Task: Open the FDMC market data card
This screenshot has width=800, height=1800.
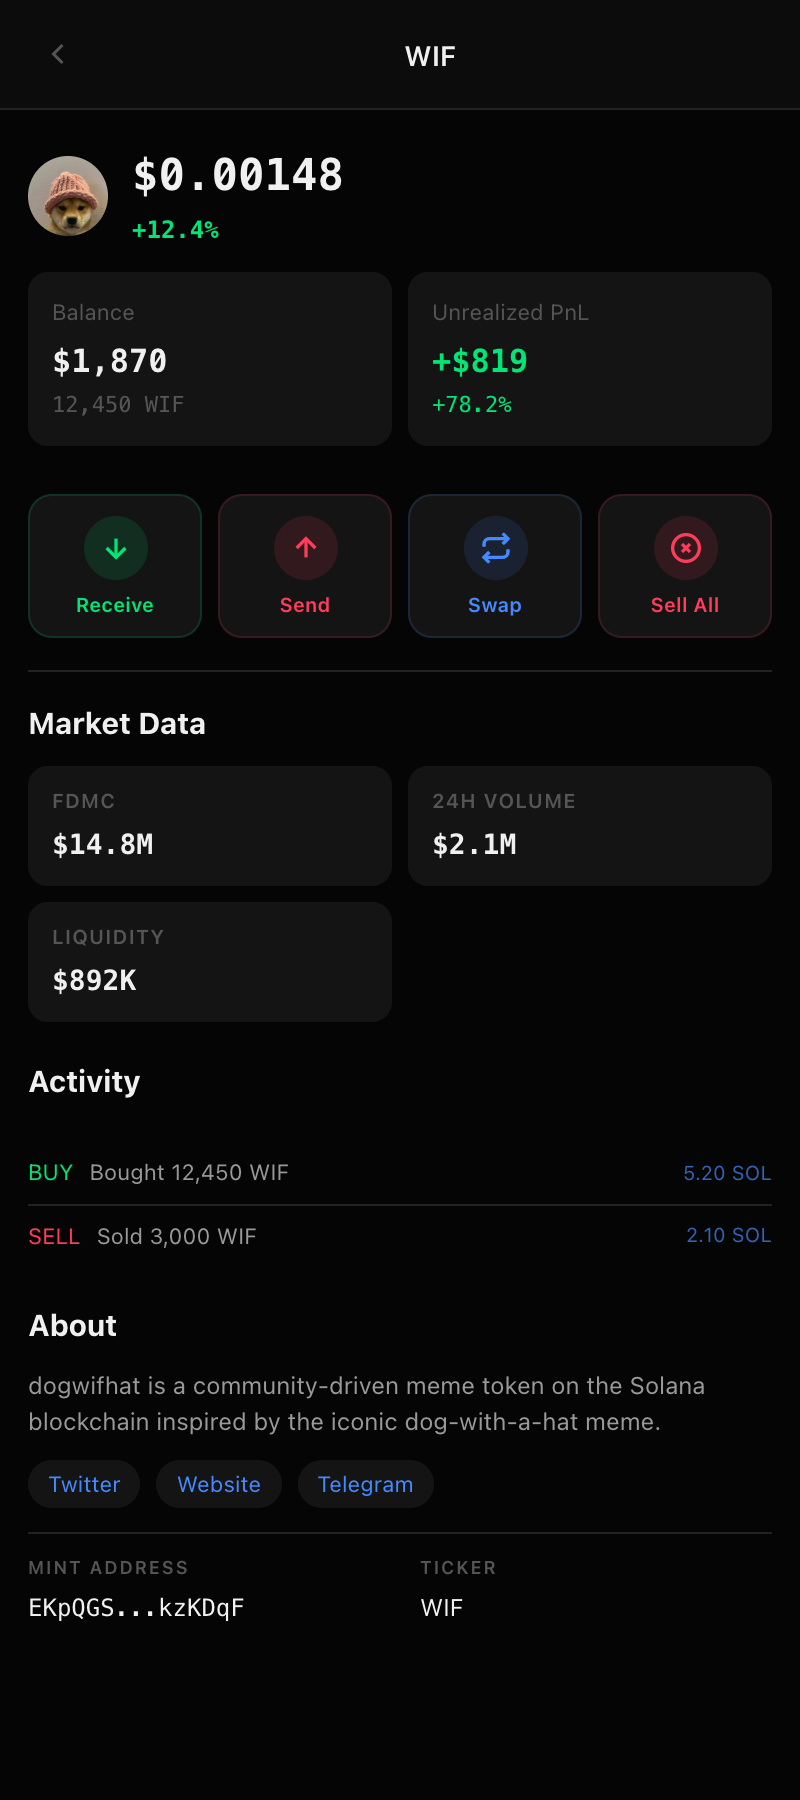Action: 210,826
